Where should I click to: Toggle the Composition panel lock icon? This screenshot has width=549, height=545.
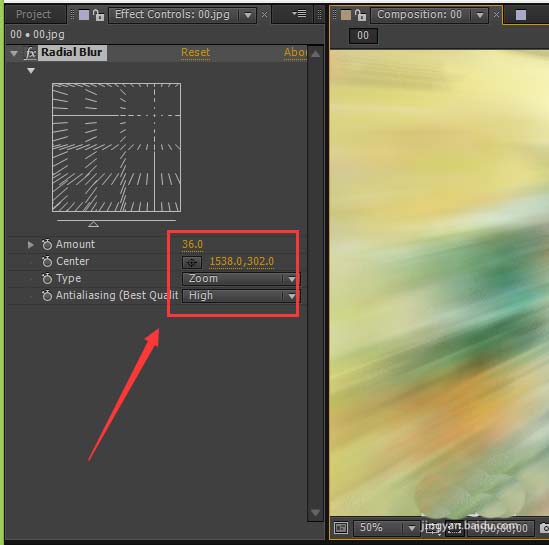pyautogui.click(x=360, y=15)
